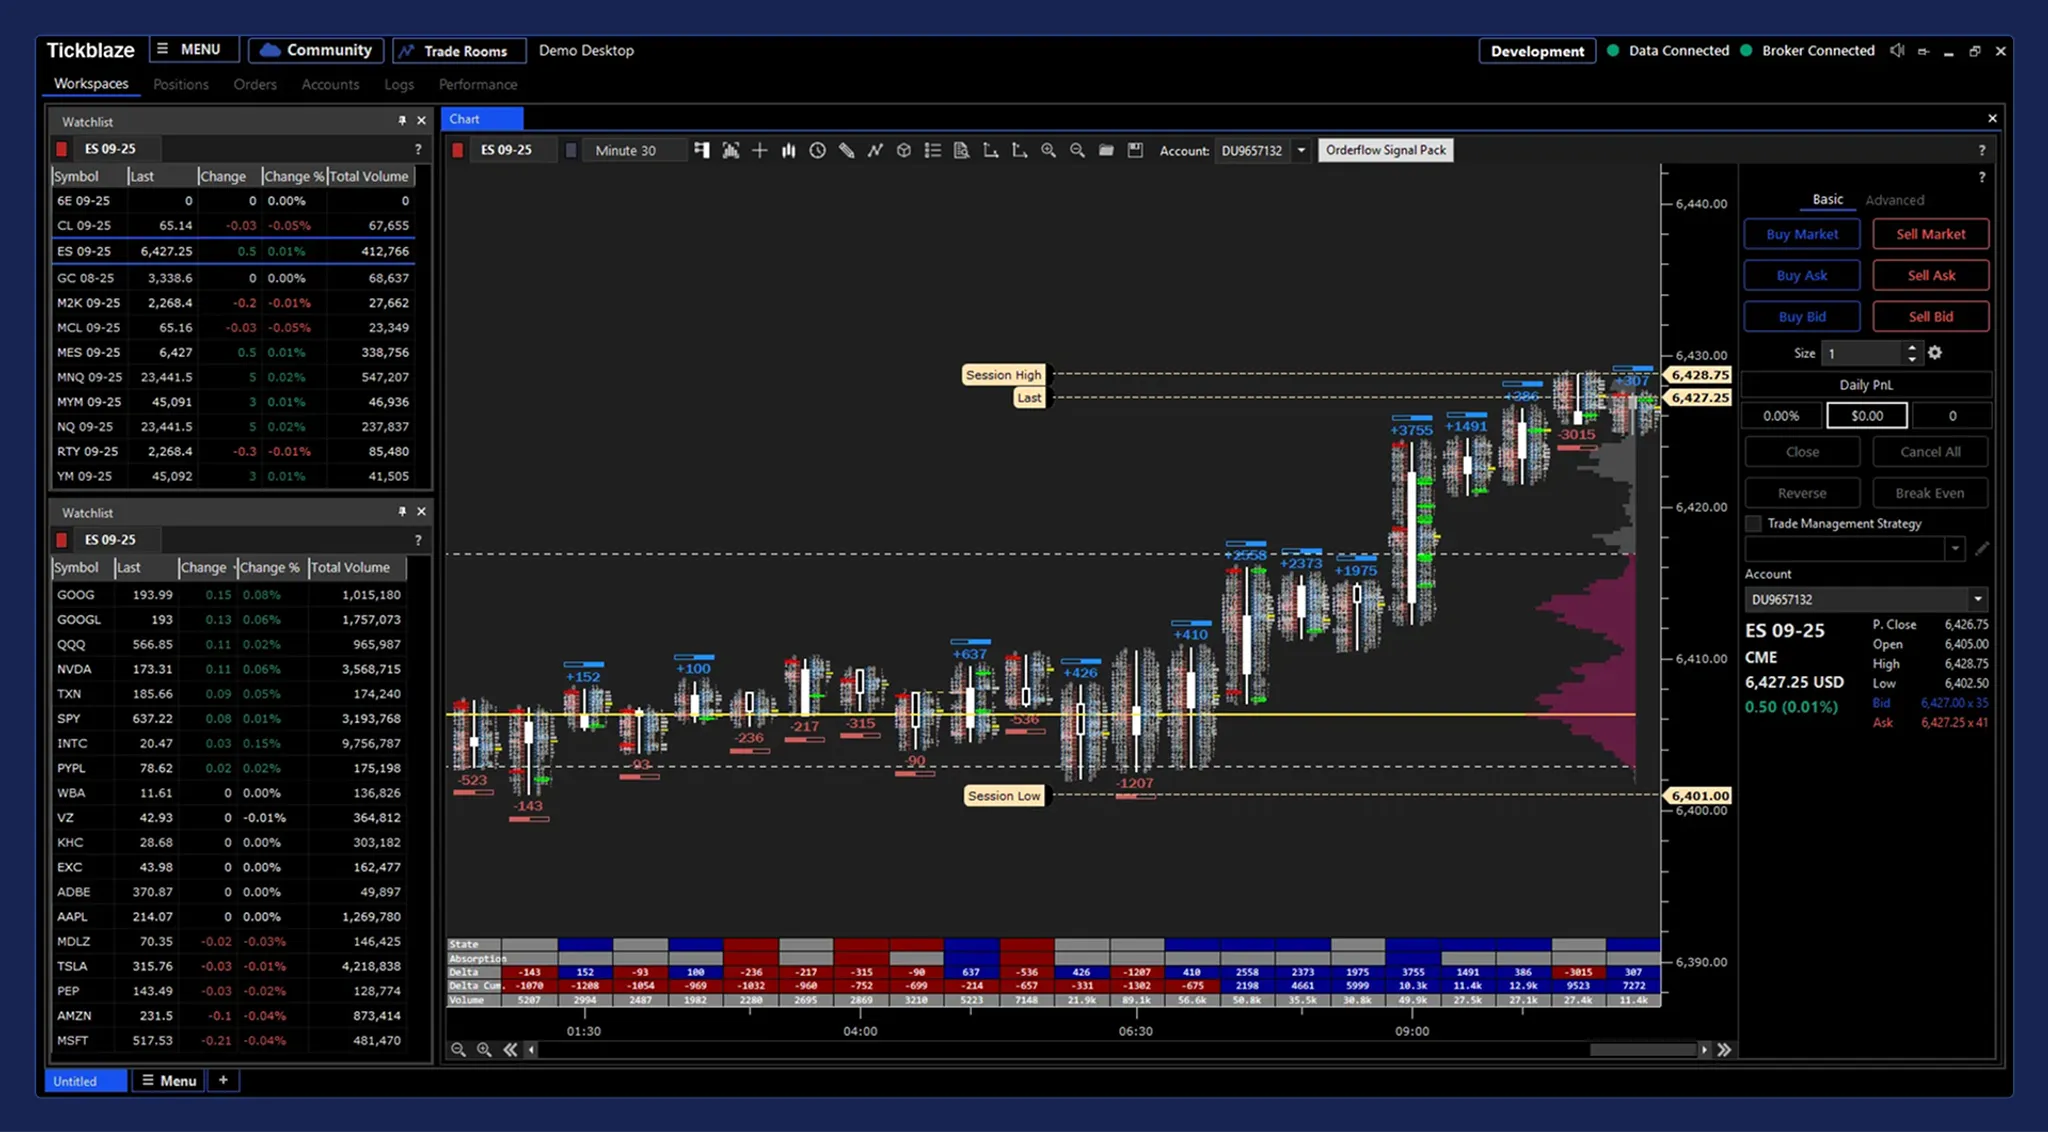Screen dimensions: 2048x1132
Task: Zoom in with chart toolbar magnifier plus
Action: [1048, 150]
